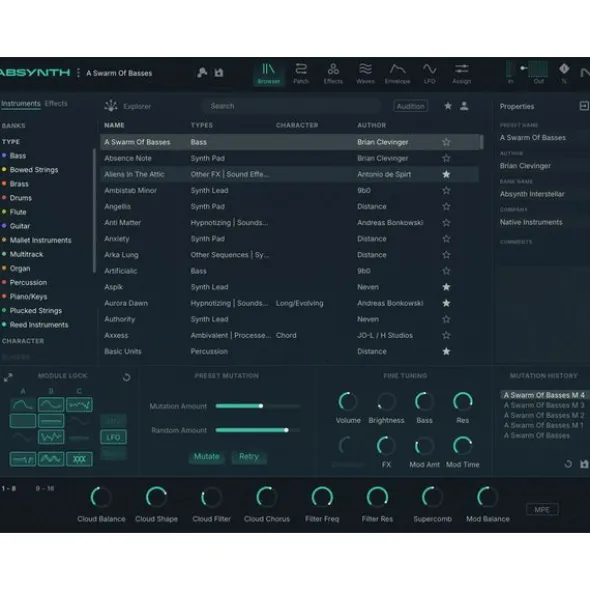Open the LFO view
590x591 pixels.
point(429,73)
